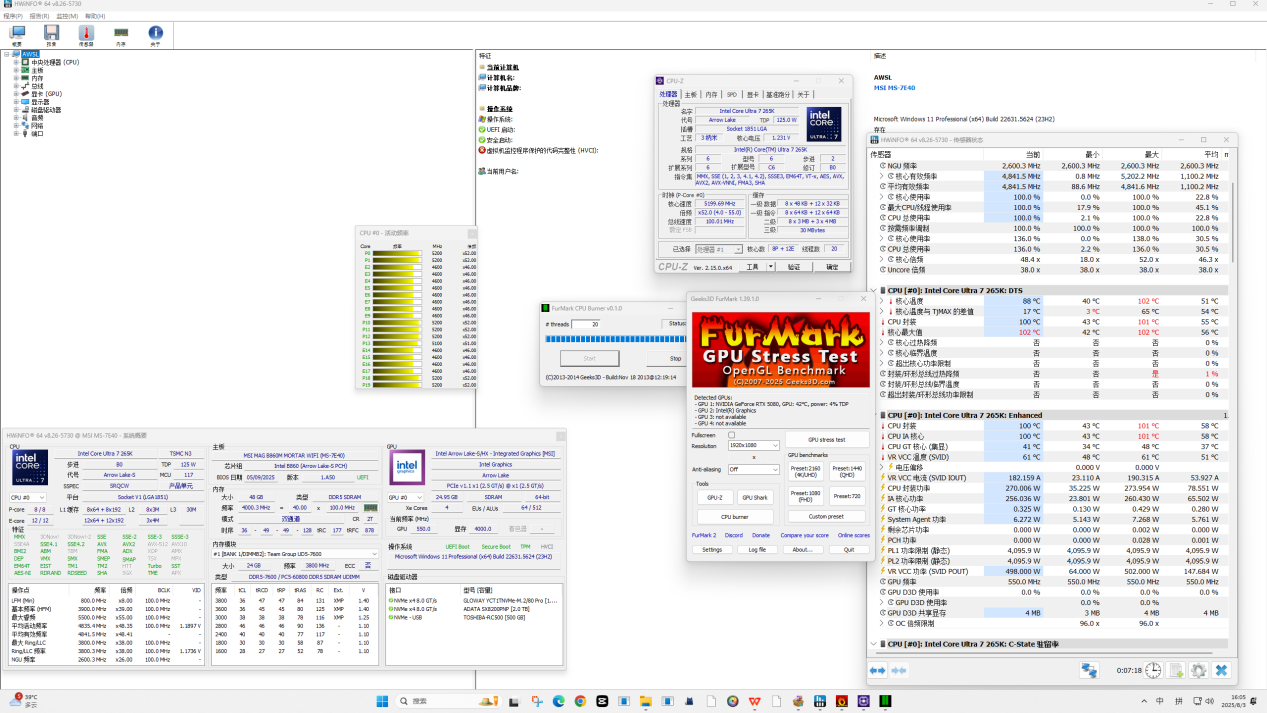
Task: Click the GPU stress test button
Action: pyautogui.click(x=825, y=440)
